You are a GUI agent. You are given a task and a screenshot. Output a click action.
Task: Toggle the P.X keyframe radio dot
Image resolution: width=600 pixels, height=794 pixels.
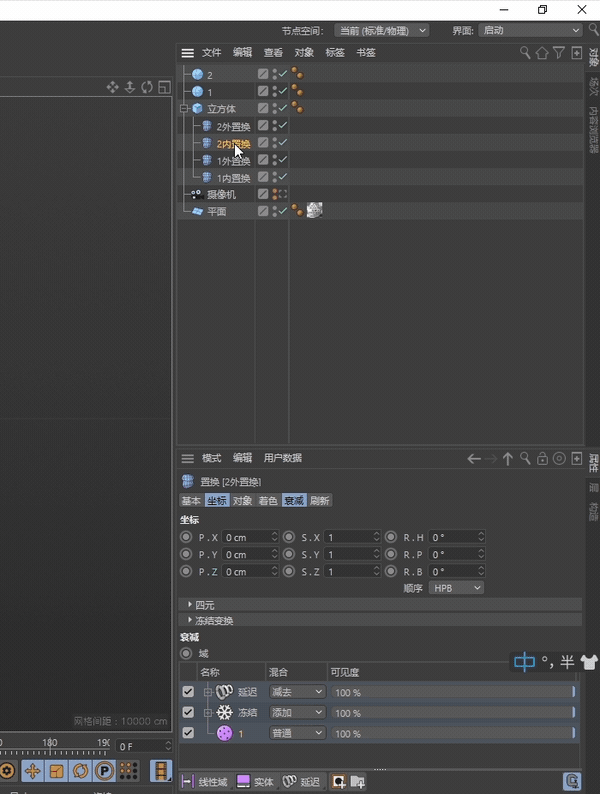(x=186, y=537)
